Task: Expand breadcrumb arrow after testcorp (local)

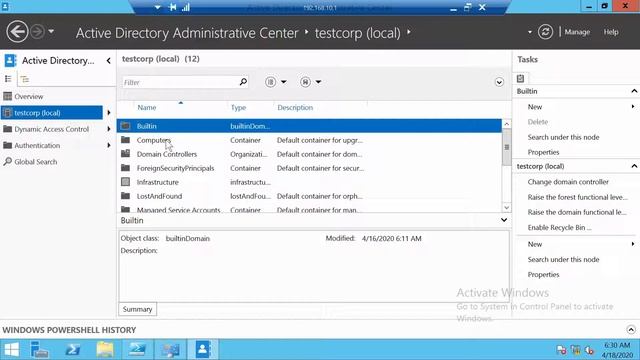Action: coord(409,31)
